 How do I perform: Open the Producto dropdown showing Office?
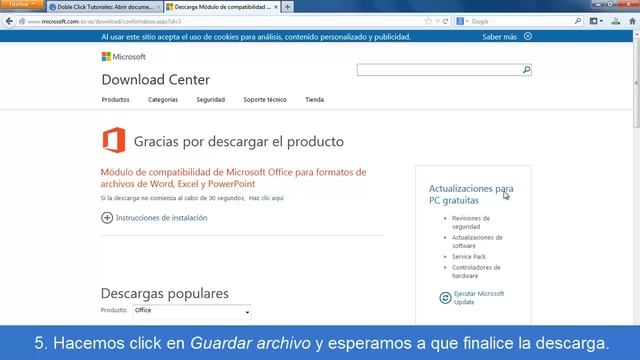[x=192, y=311]
